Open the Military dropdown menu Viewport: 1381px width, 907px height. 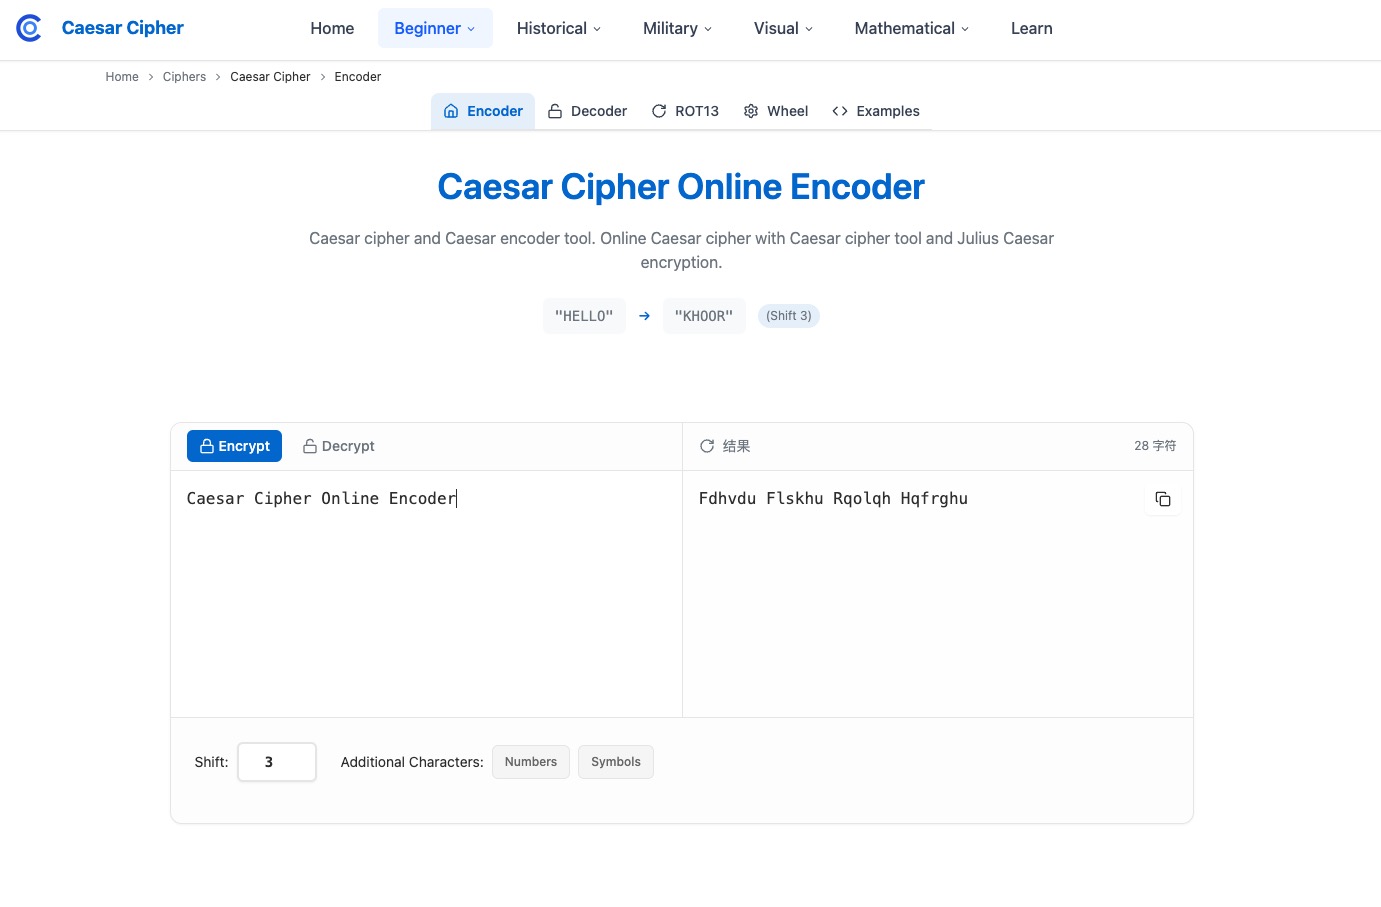[677, 28]
